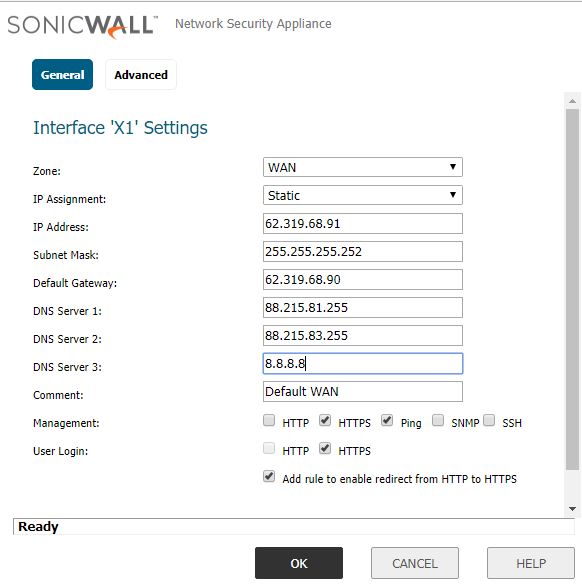Toggle User Login HTTP checkbox

(x=269, y=448)
